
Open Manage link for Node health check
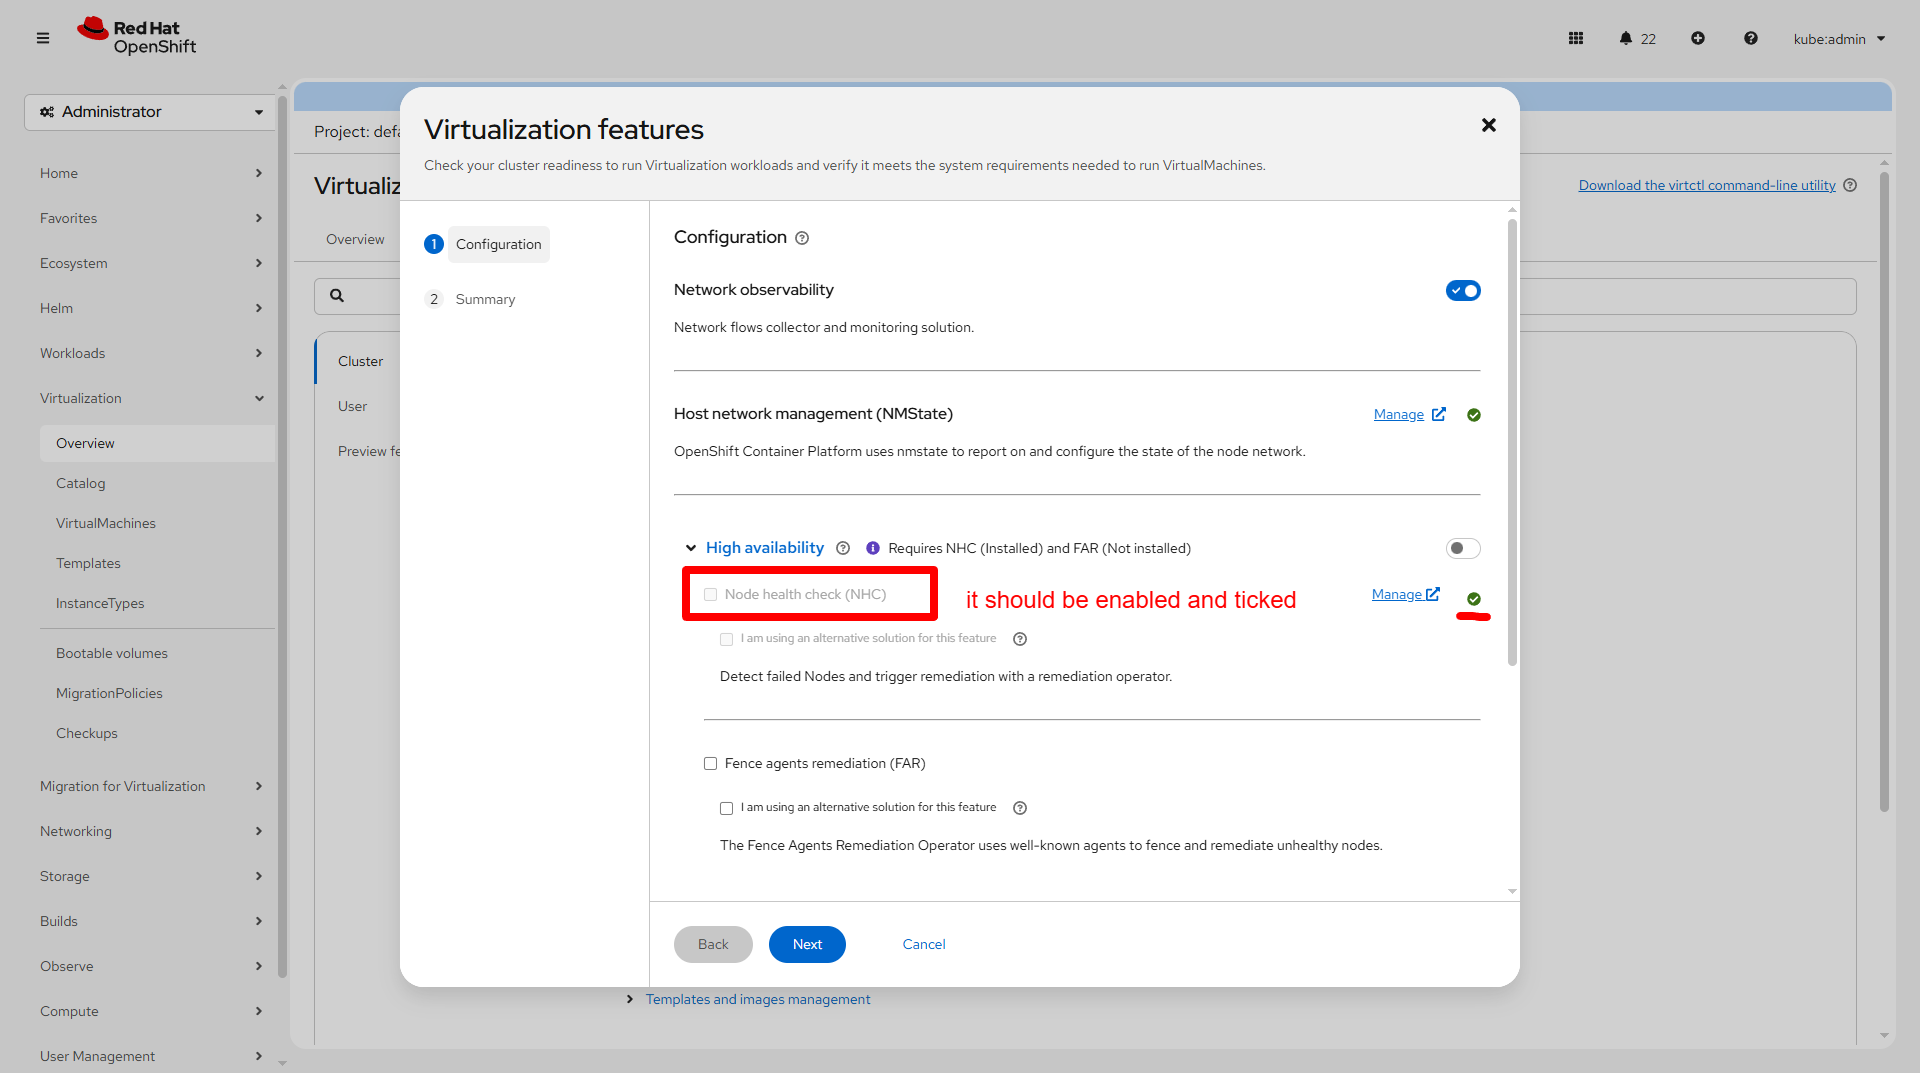1397,594
